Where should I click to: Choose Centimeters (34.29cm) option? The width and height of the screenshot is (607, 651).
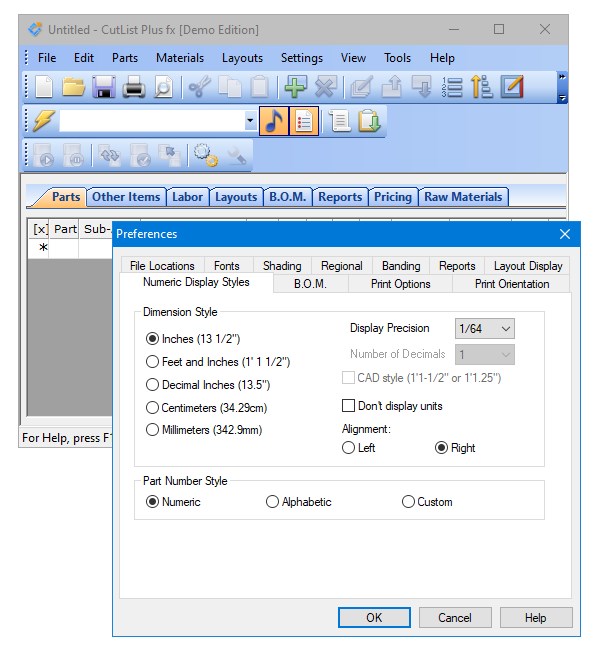pyautogui.click(x=206, y=408)
